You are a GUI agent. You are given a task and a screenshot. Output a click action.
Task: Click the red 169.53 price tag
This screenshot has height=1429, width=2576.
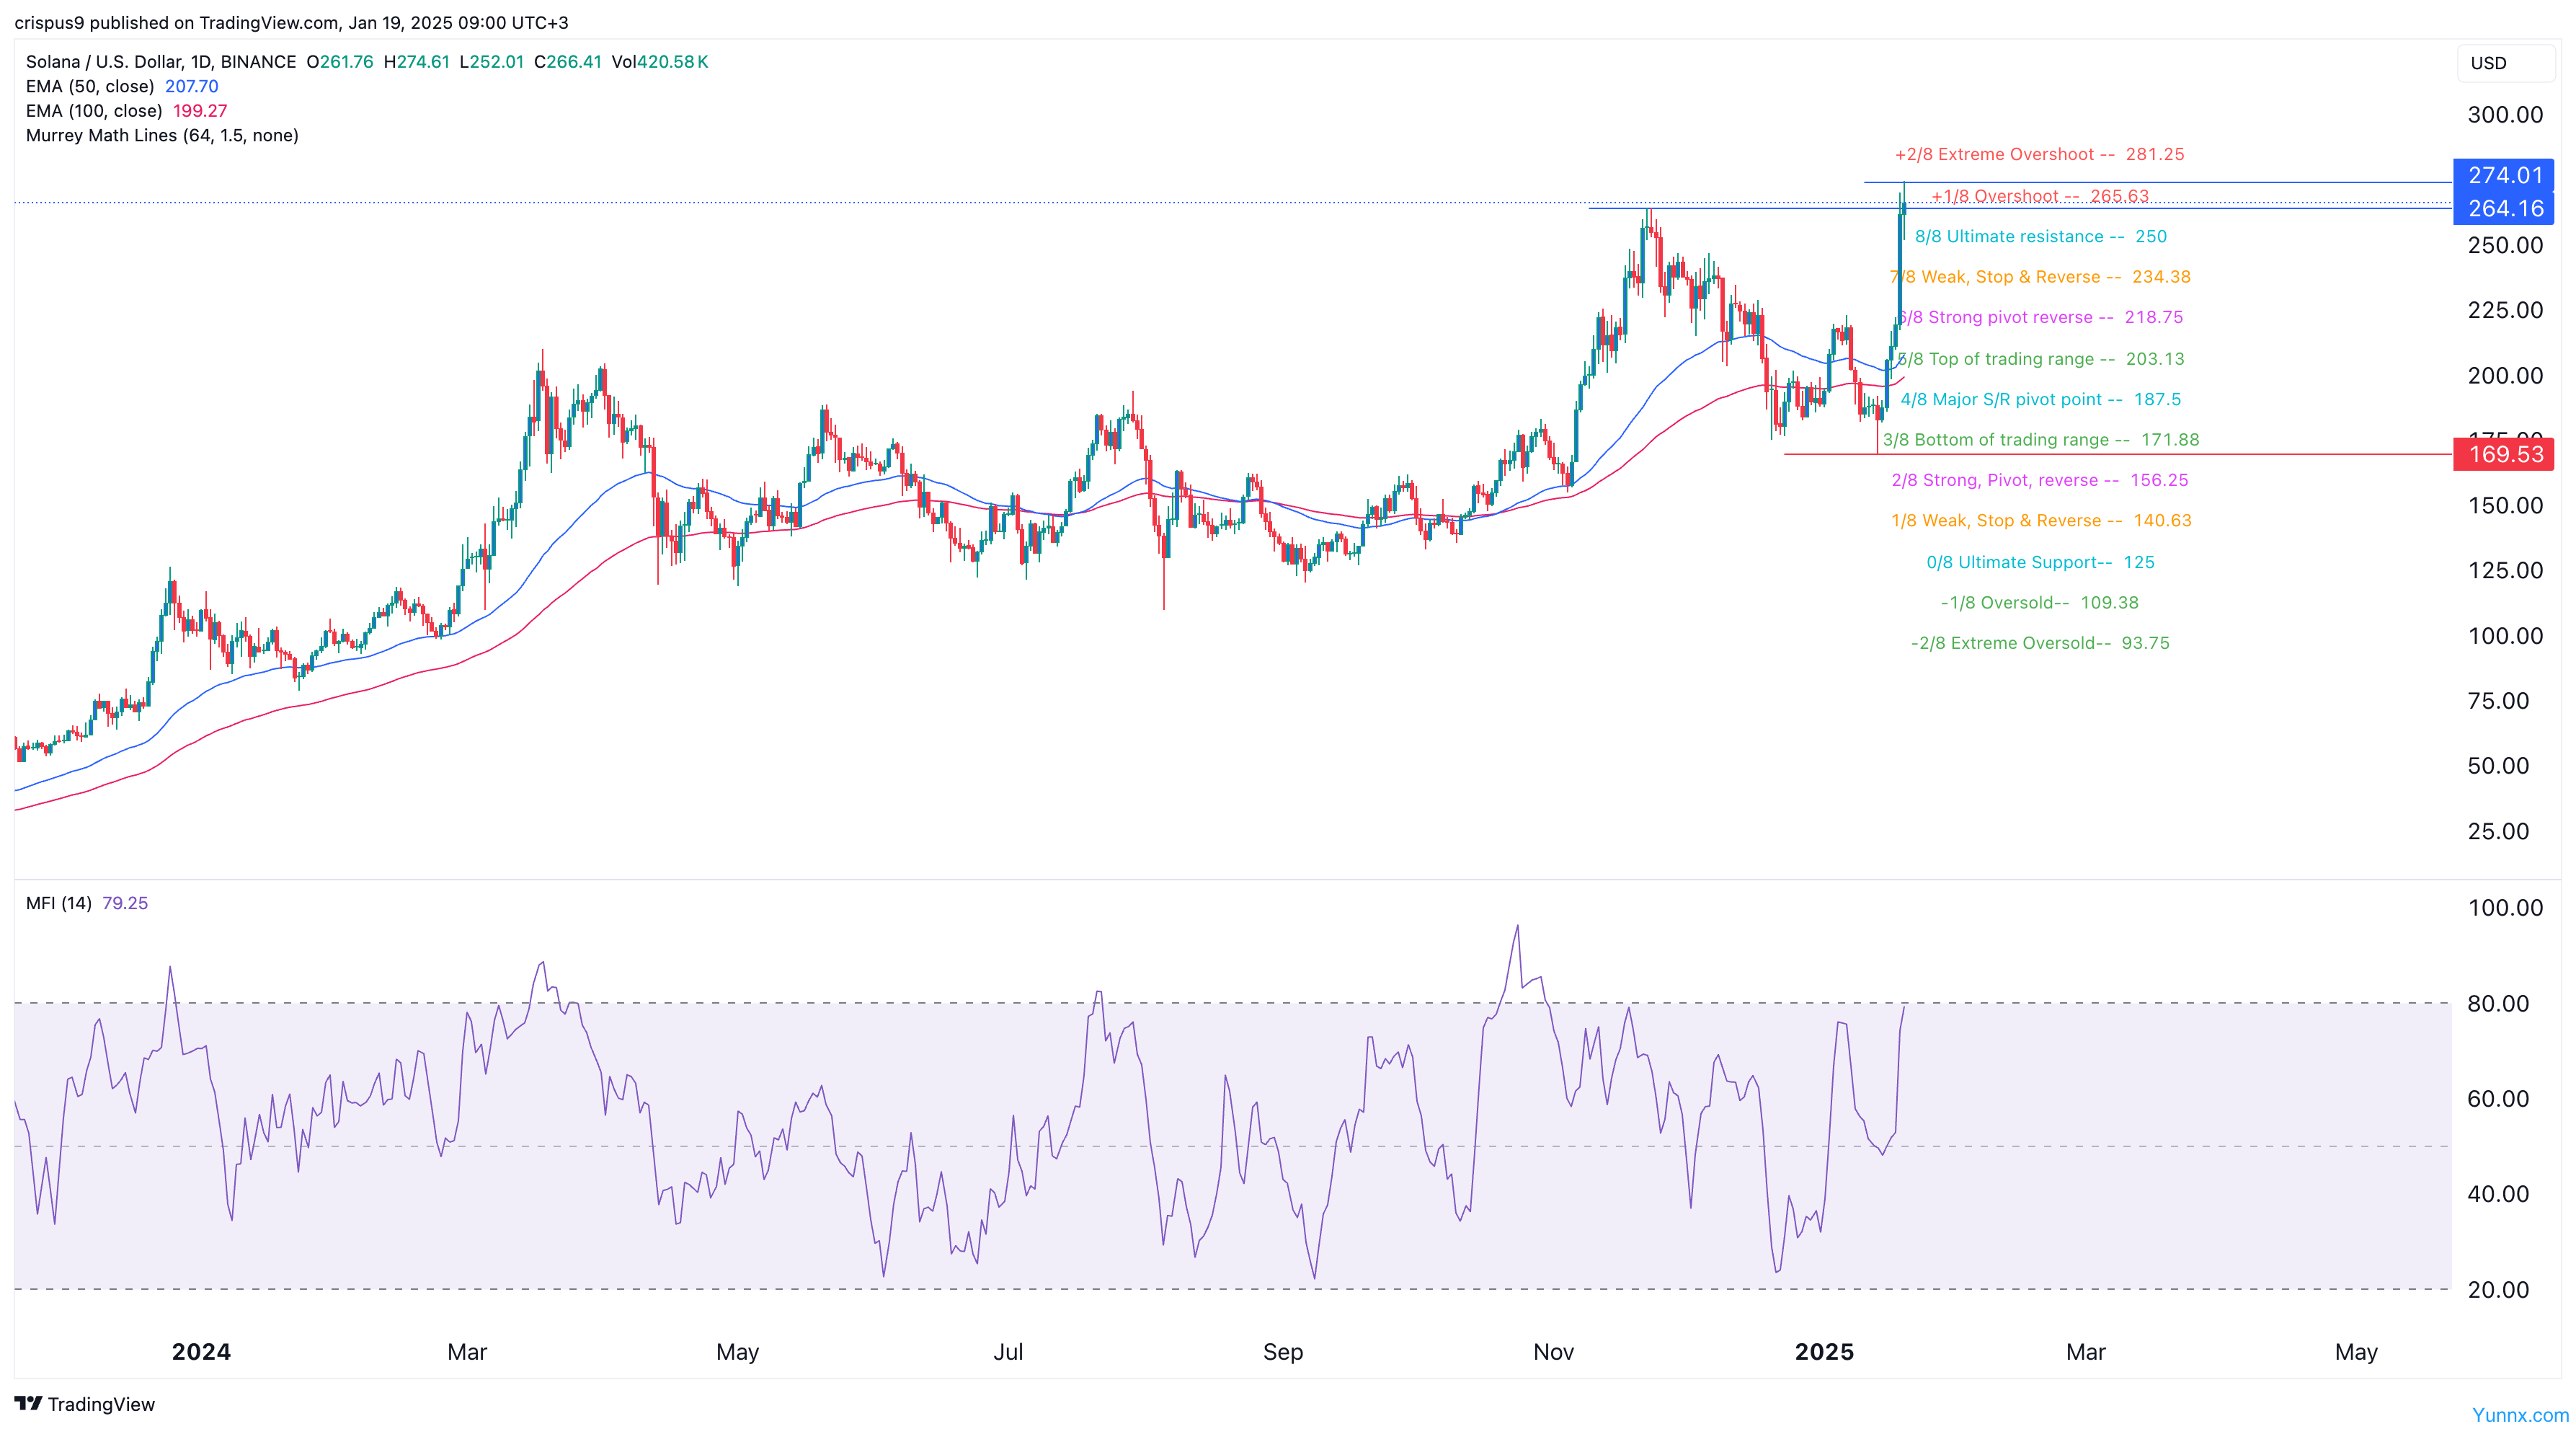click(2503, 454)
